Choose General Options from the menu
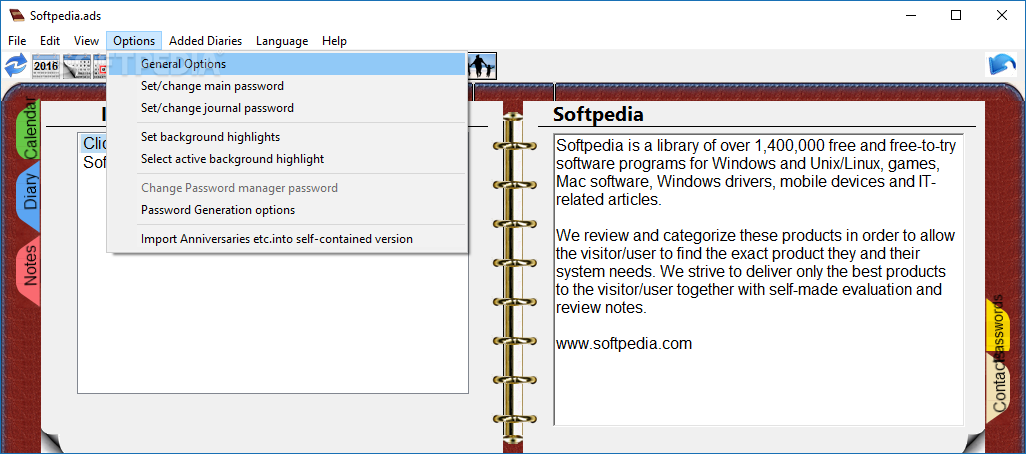Viewport: 1026px width, 454px height. pyautogui.click(x=287, y=64)
